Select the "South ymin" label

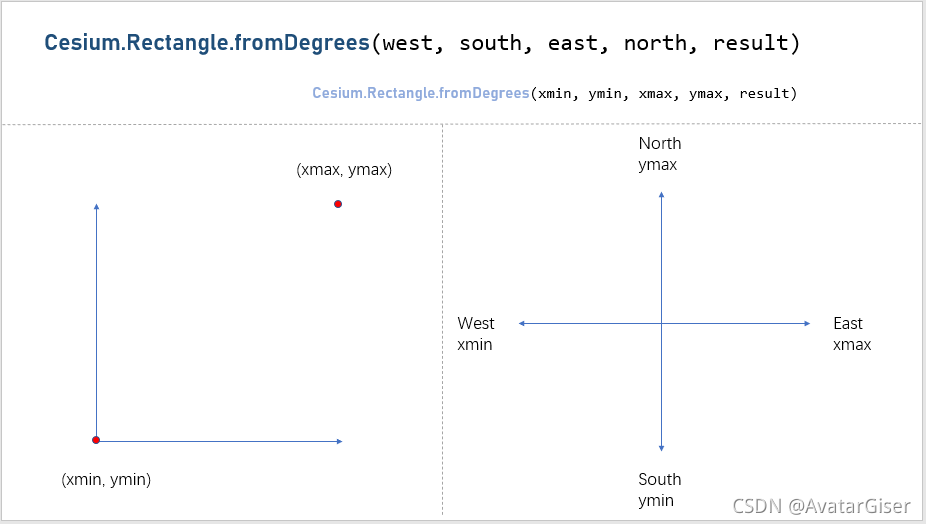(659, 490)
